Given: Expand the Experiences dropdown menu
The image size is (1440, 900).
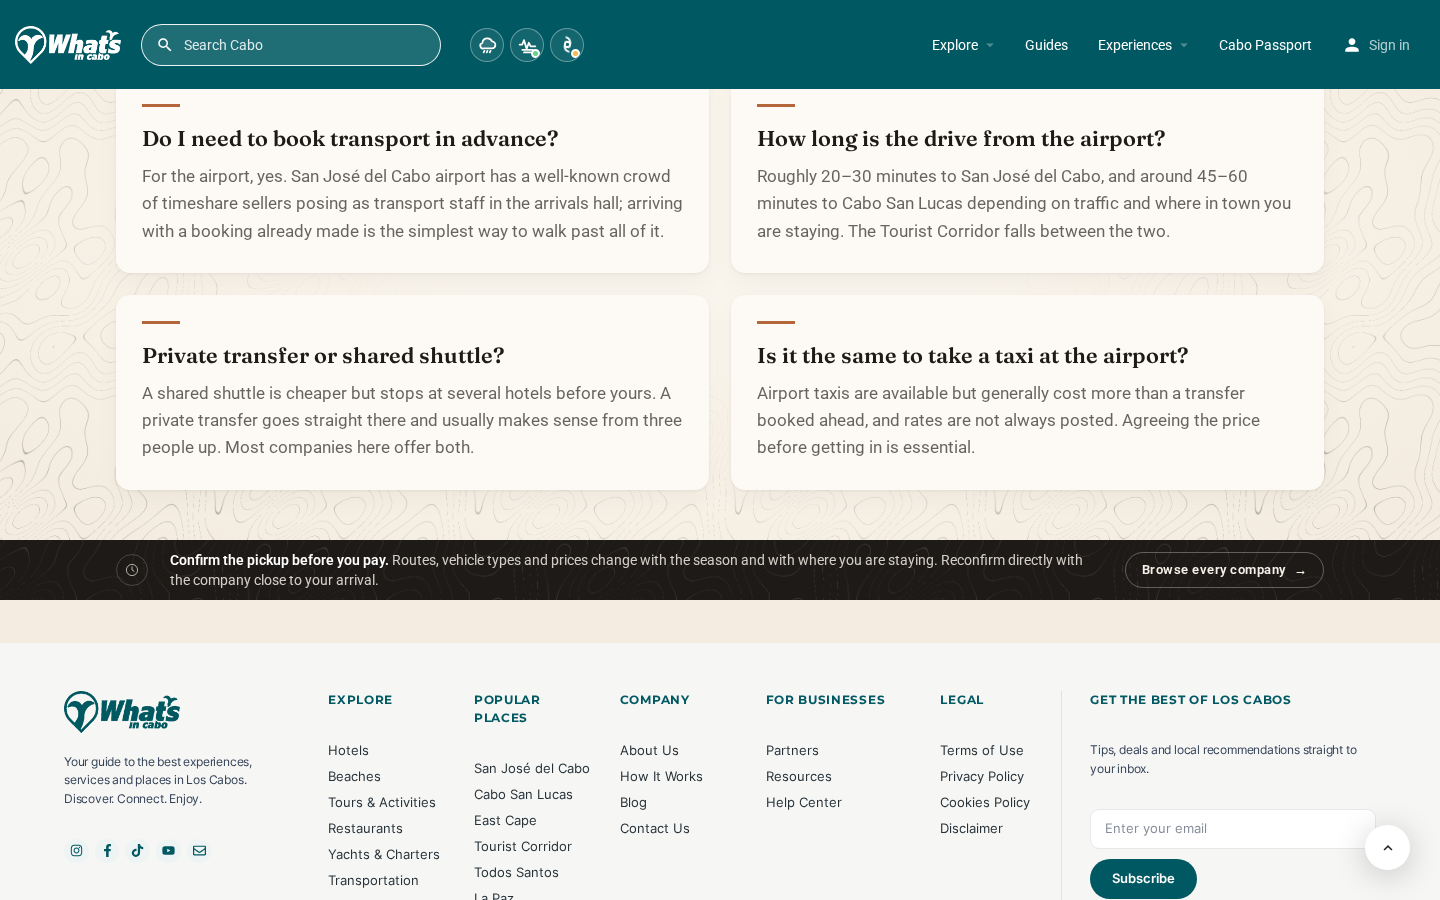Looking at the screenshot, I should (x=1143, y=45).
